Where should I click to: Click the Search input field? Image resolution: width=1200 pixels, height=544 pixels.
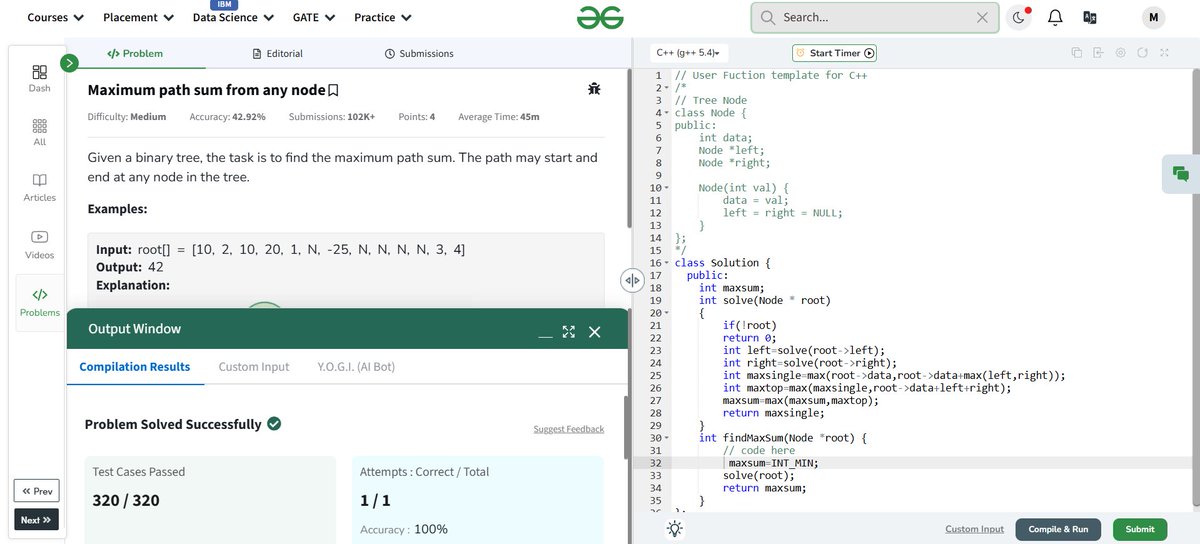[x=876, y=17]
